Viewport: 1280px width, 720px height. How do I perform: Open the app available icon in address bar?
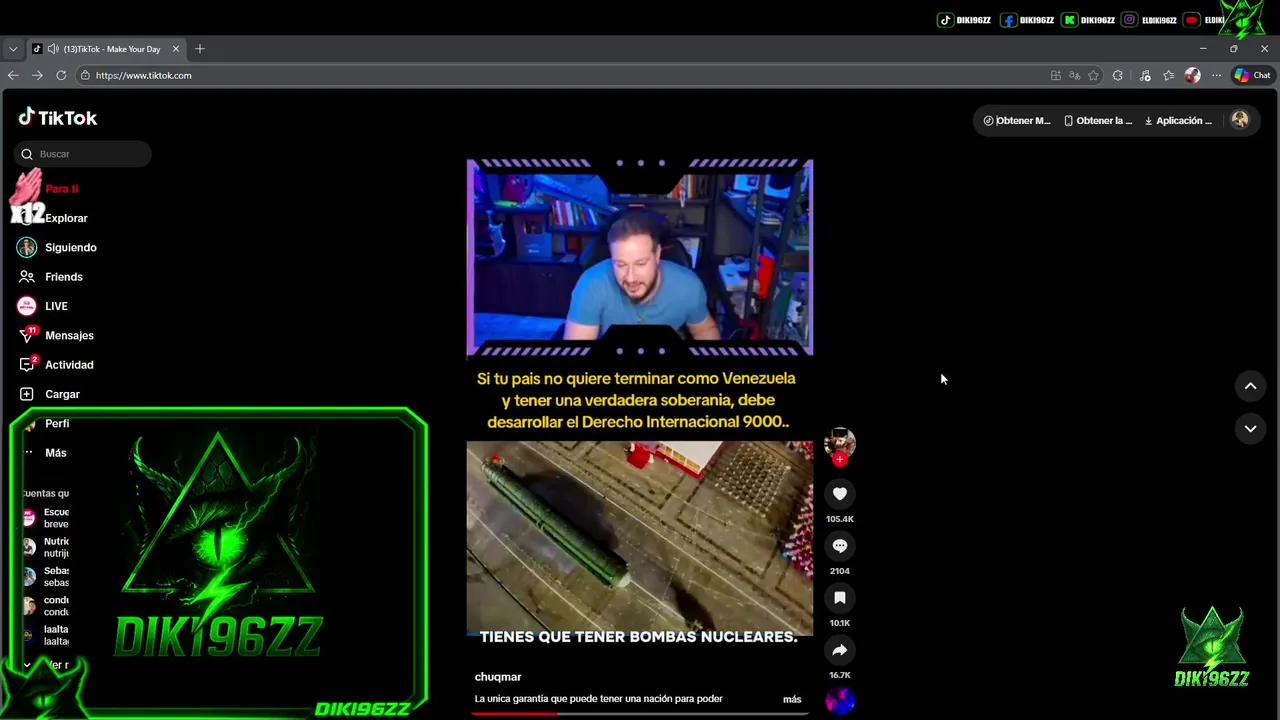(1056, 75)
